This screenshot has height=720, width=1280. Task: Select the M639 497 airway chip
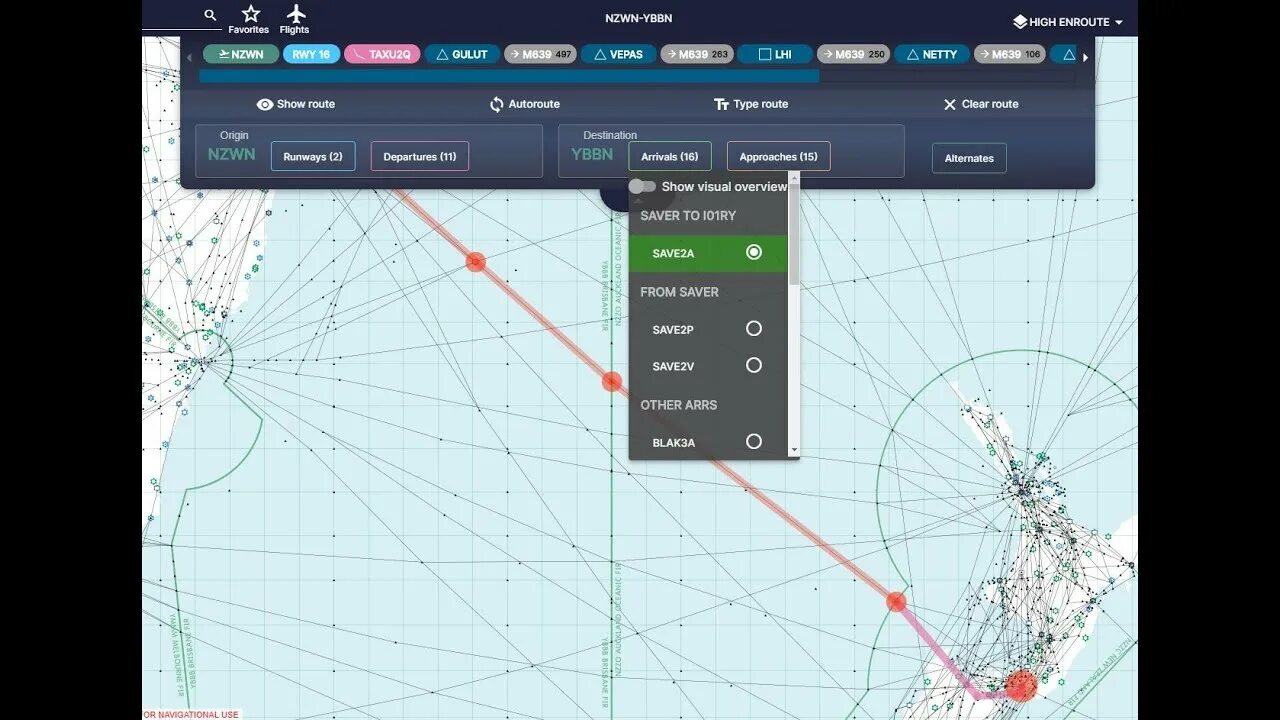pos(540,54)
